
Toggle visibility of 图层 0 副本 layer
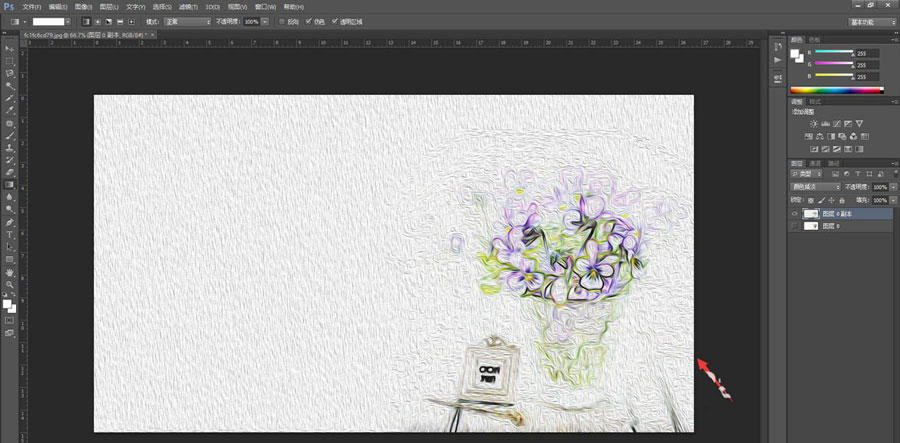(795, 214)
